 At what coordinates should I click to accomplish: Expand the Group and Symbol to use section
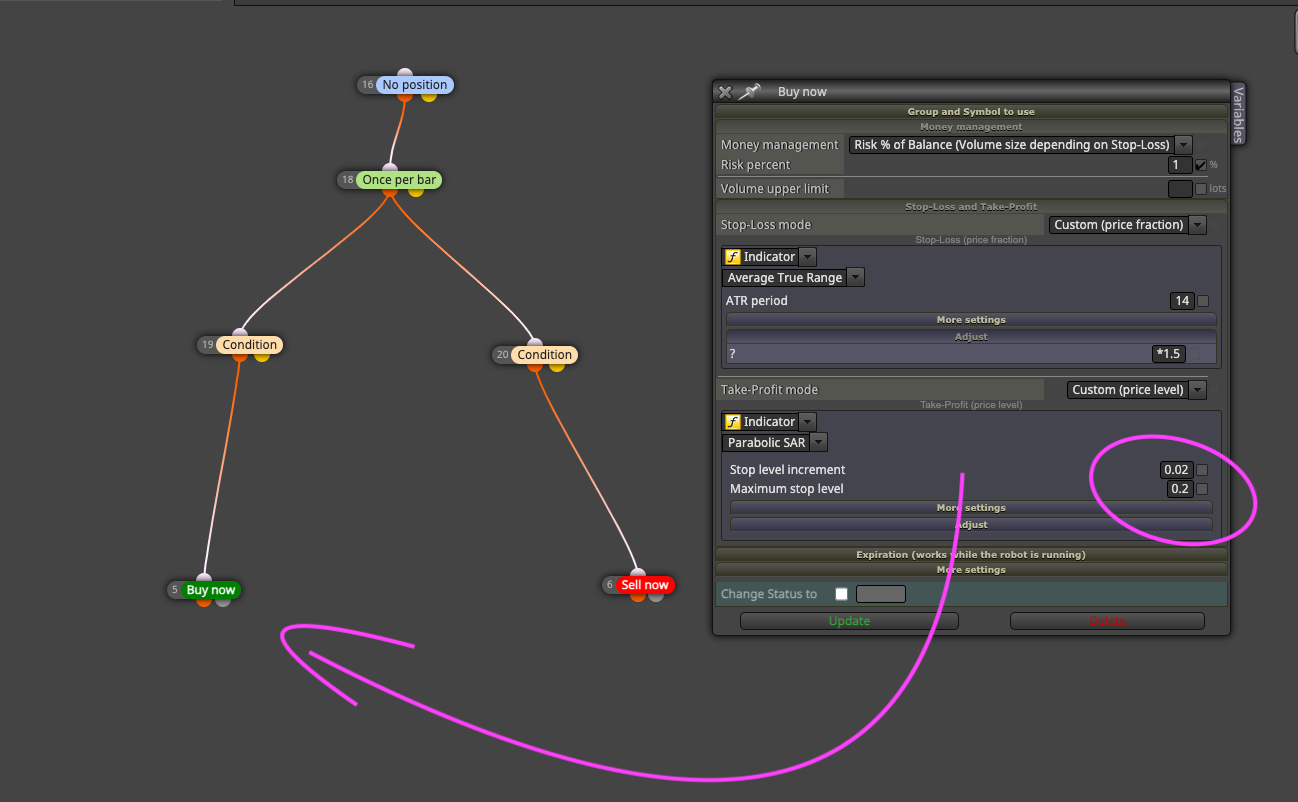(971, 112)
